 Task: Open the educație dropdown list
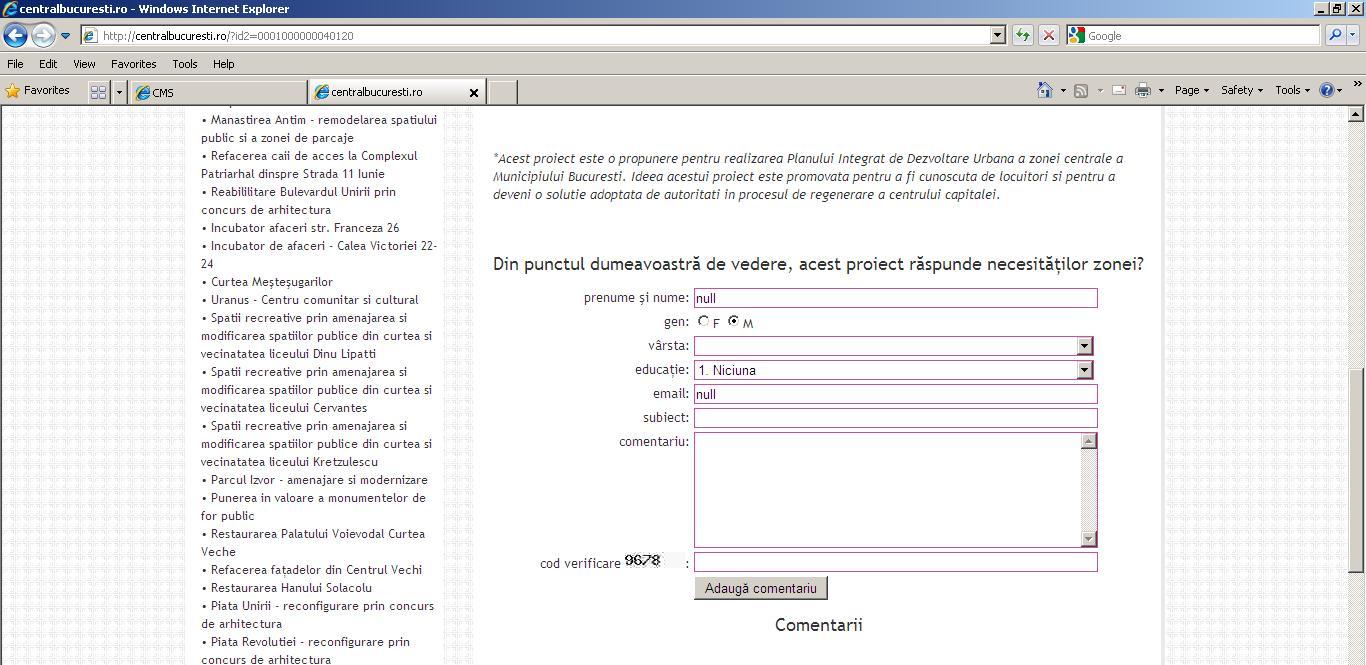893,370
